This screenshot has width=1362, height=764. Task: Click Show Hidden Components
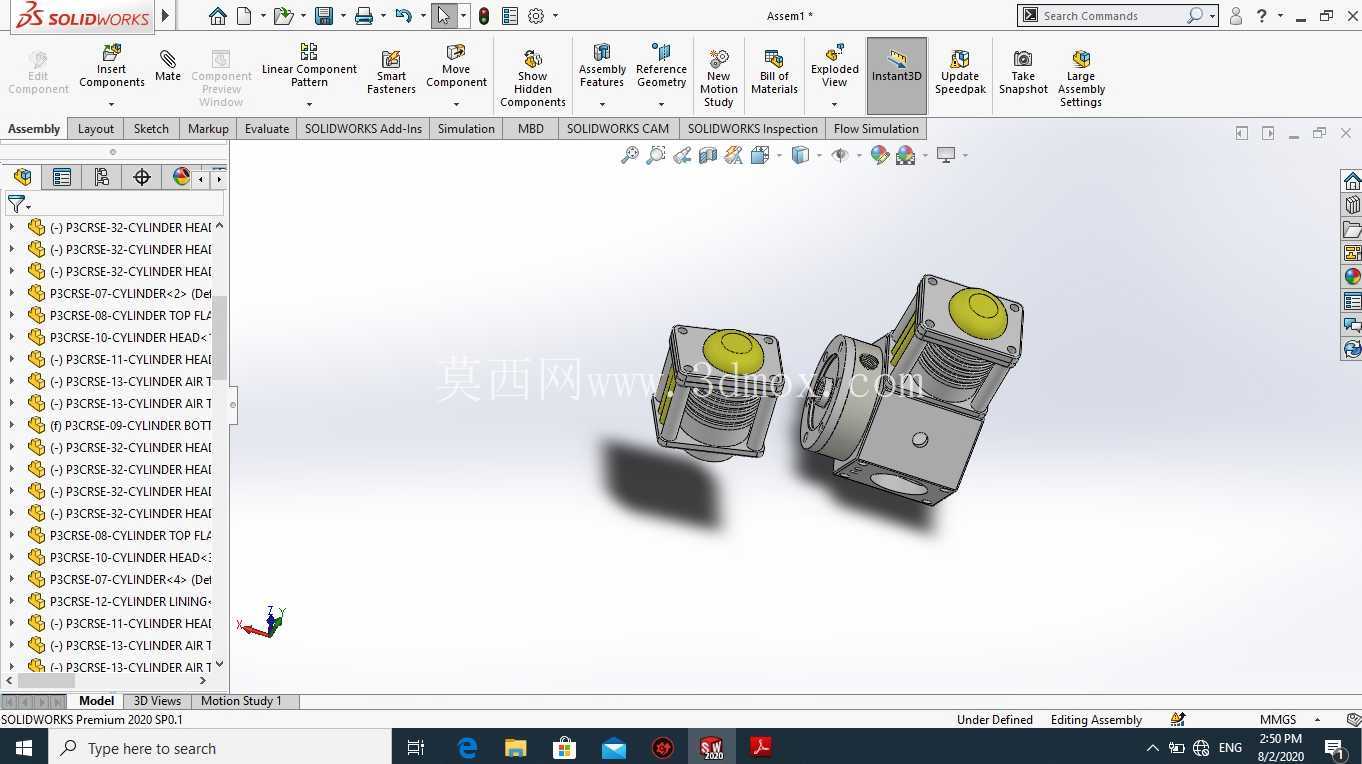click(533, 76)
